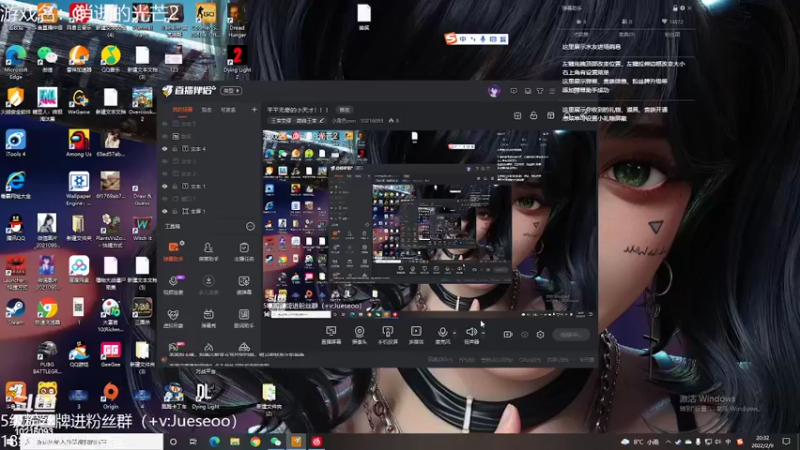Expand speaker options arrow

click(483, 333)
